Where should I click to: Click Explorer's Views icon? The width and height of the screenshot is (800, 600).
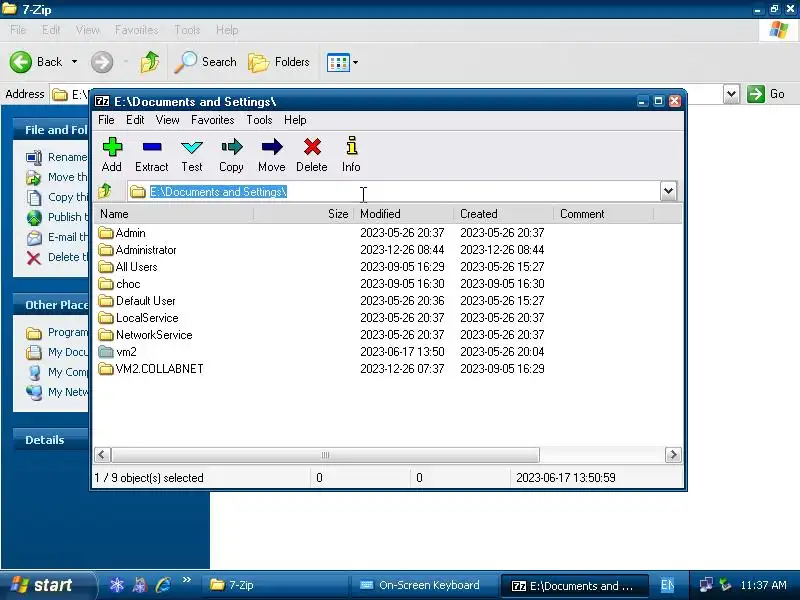[x=338, y=63]
